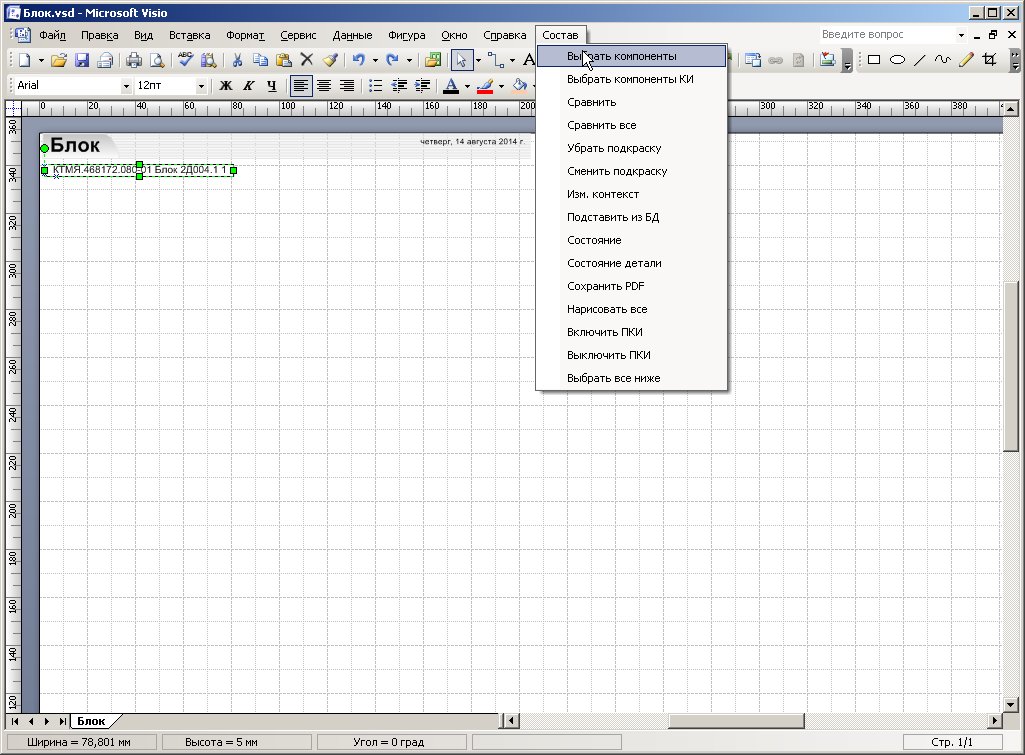The image size is (1025, 755).
Task: Switch to the Блок page tab
Action: (x=92, y=721)
